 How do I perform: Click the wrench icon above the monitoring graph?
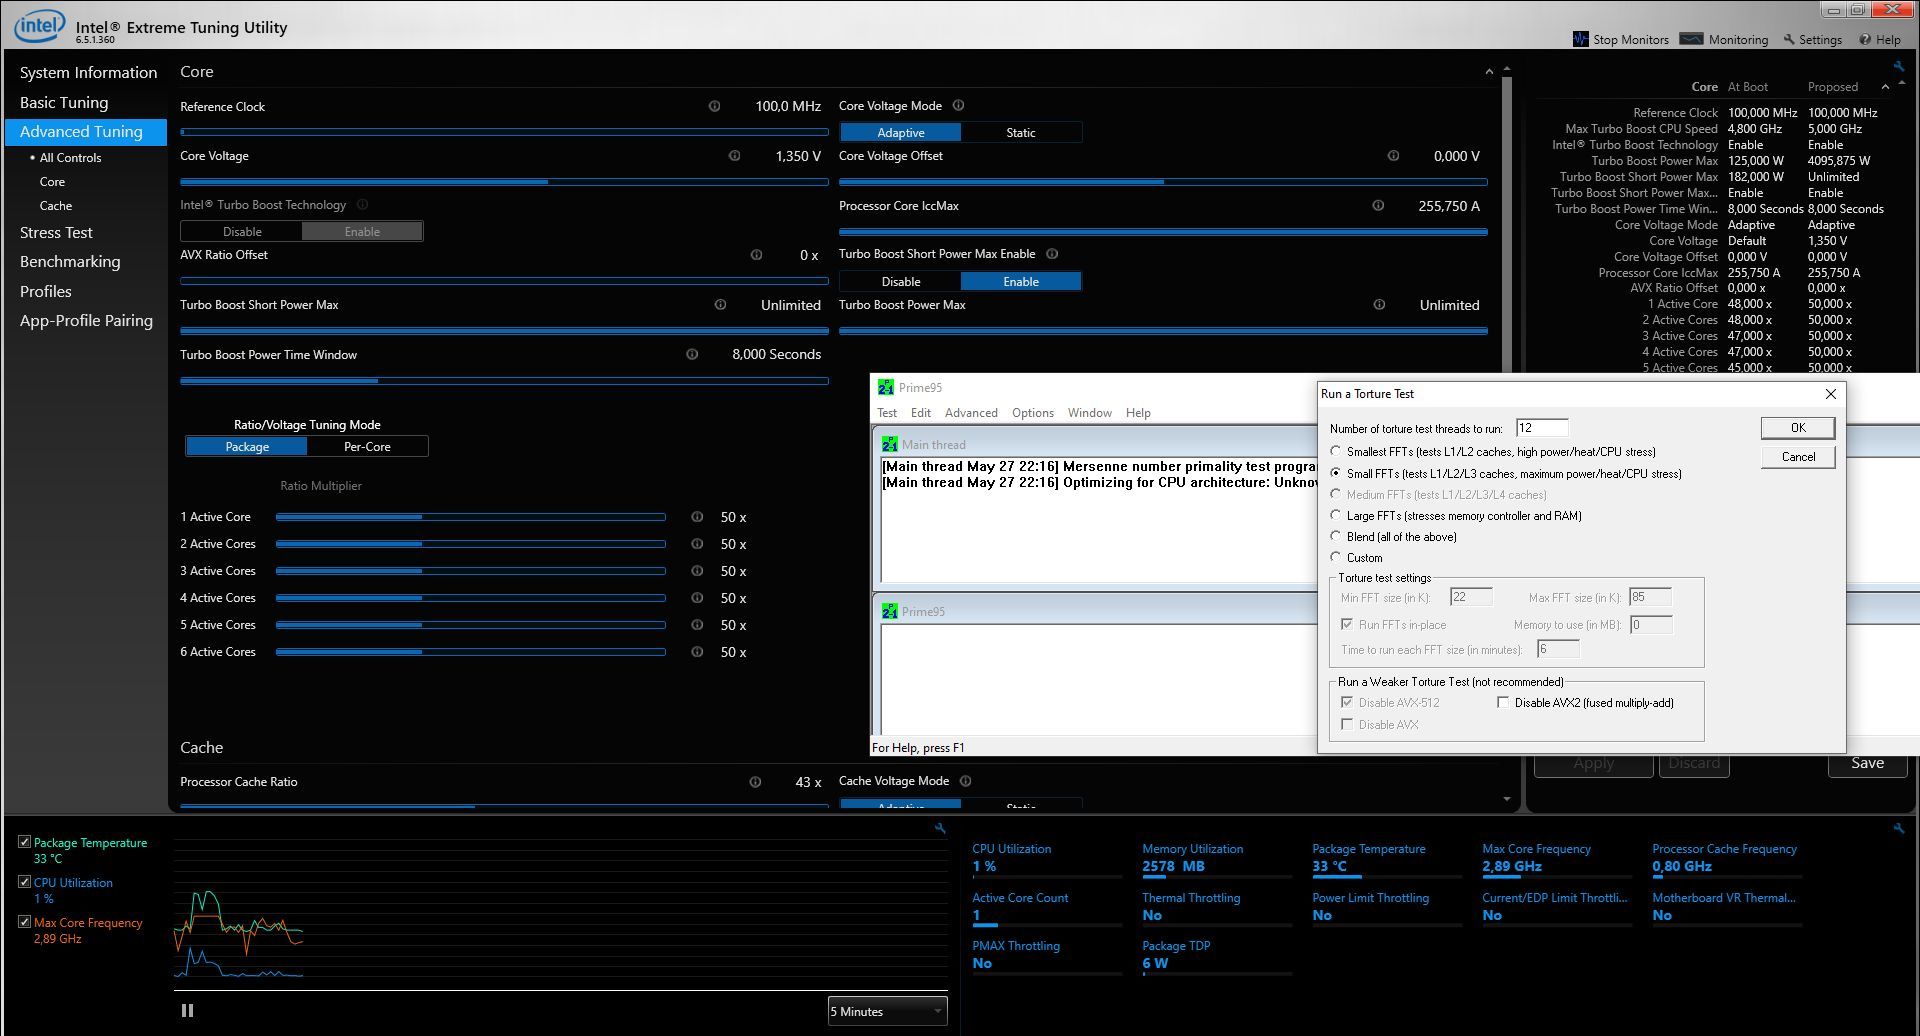940,828
